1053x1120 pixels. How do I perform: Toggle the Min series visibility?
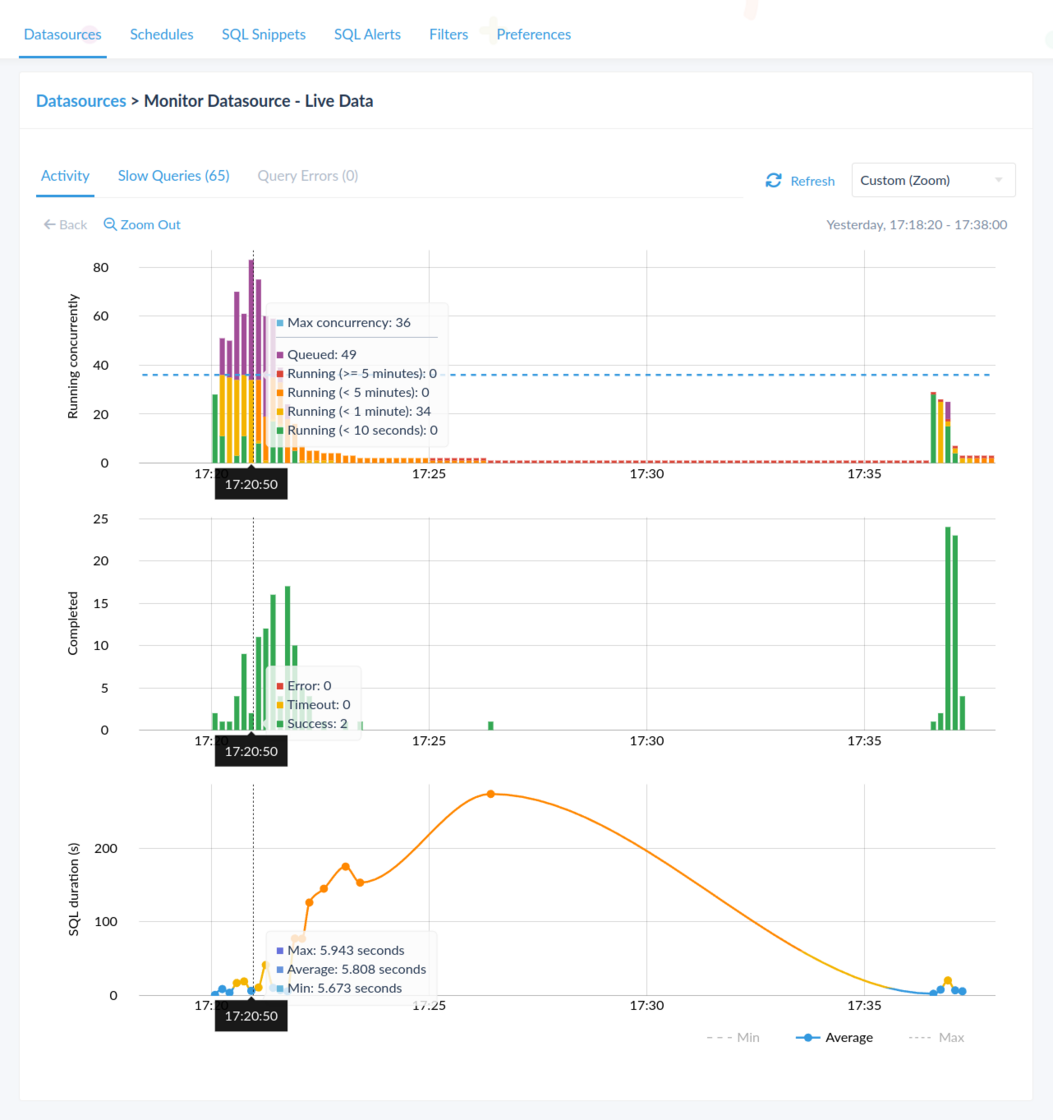click(733, 1037)
